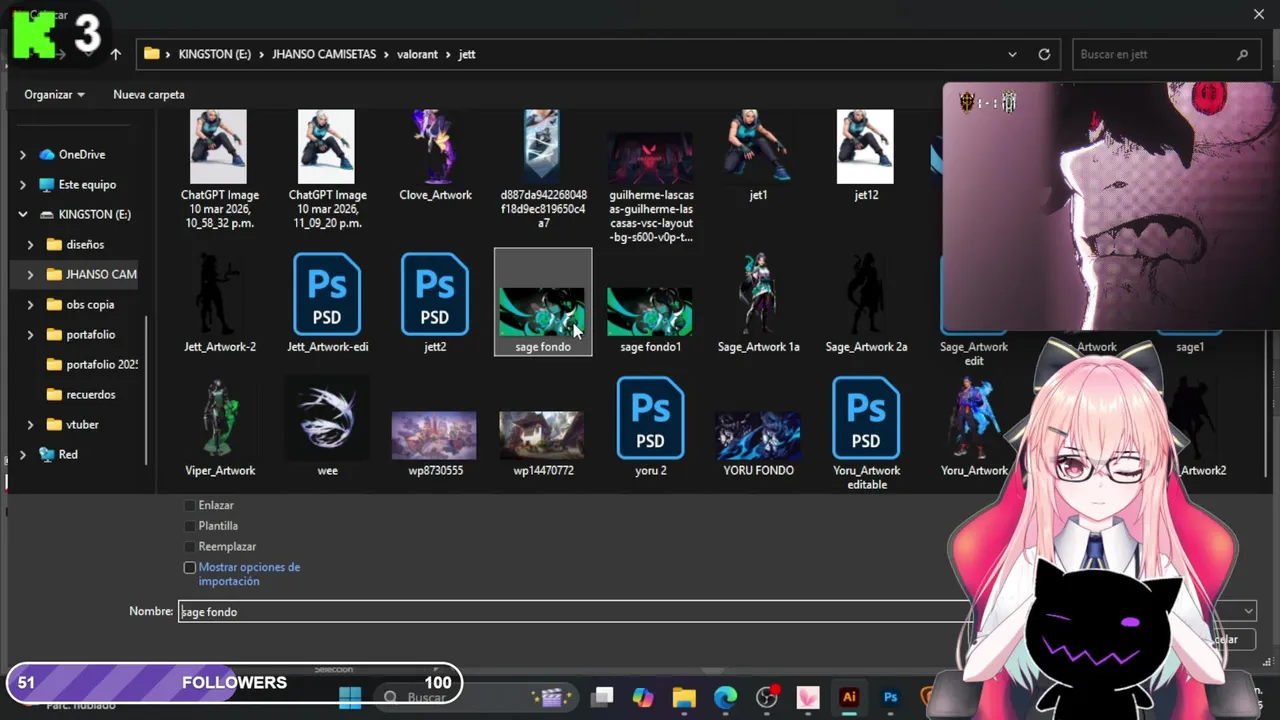Expand the obs copia folder node
The width and height of the screenshot is (1280, 720).
tap(30, 304)
